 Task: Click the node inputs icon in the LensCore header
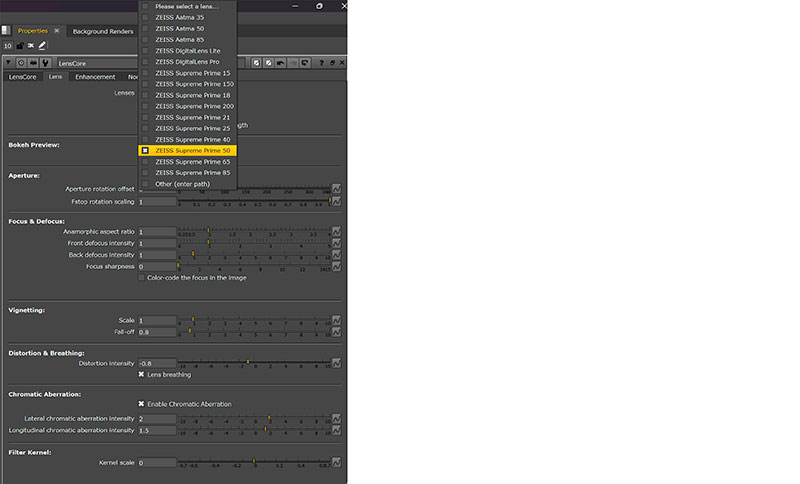click(33, 63)
